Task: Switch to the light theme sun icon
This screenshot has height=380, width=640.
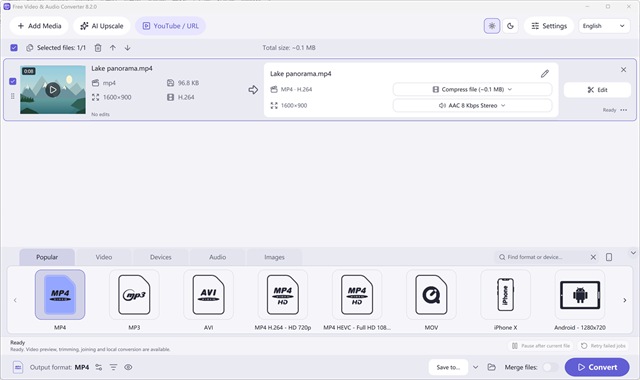Action: coord(492,26)
